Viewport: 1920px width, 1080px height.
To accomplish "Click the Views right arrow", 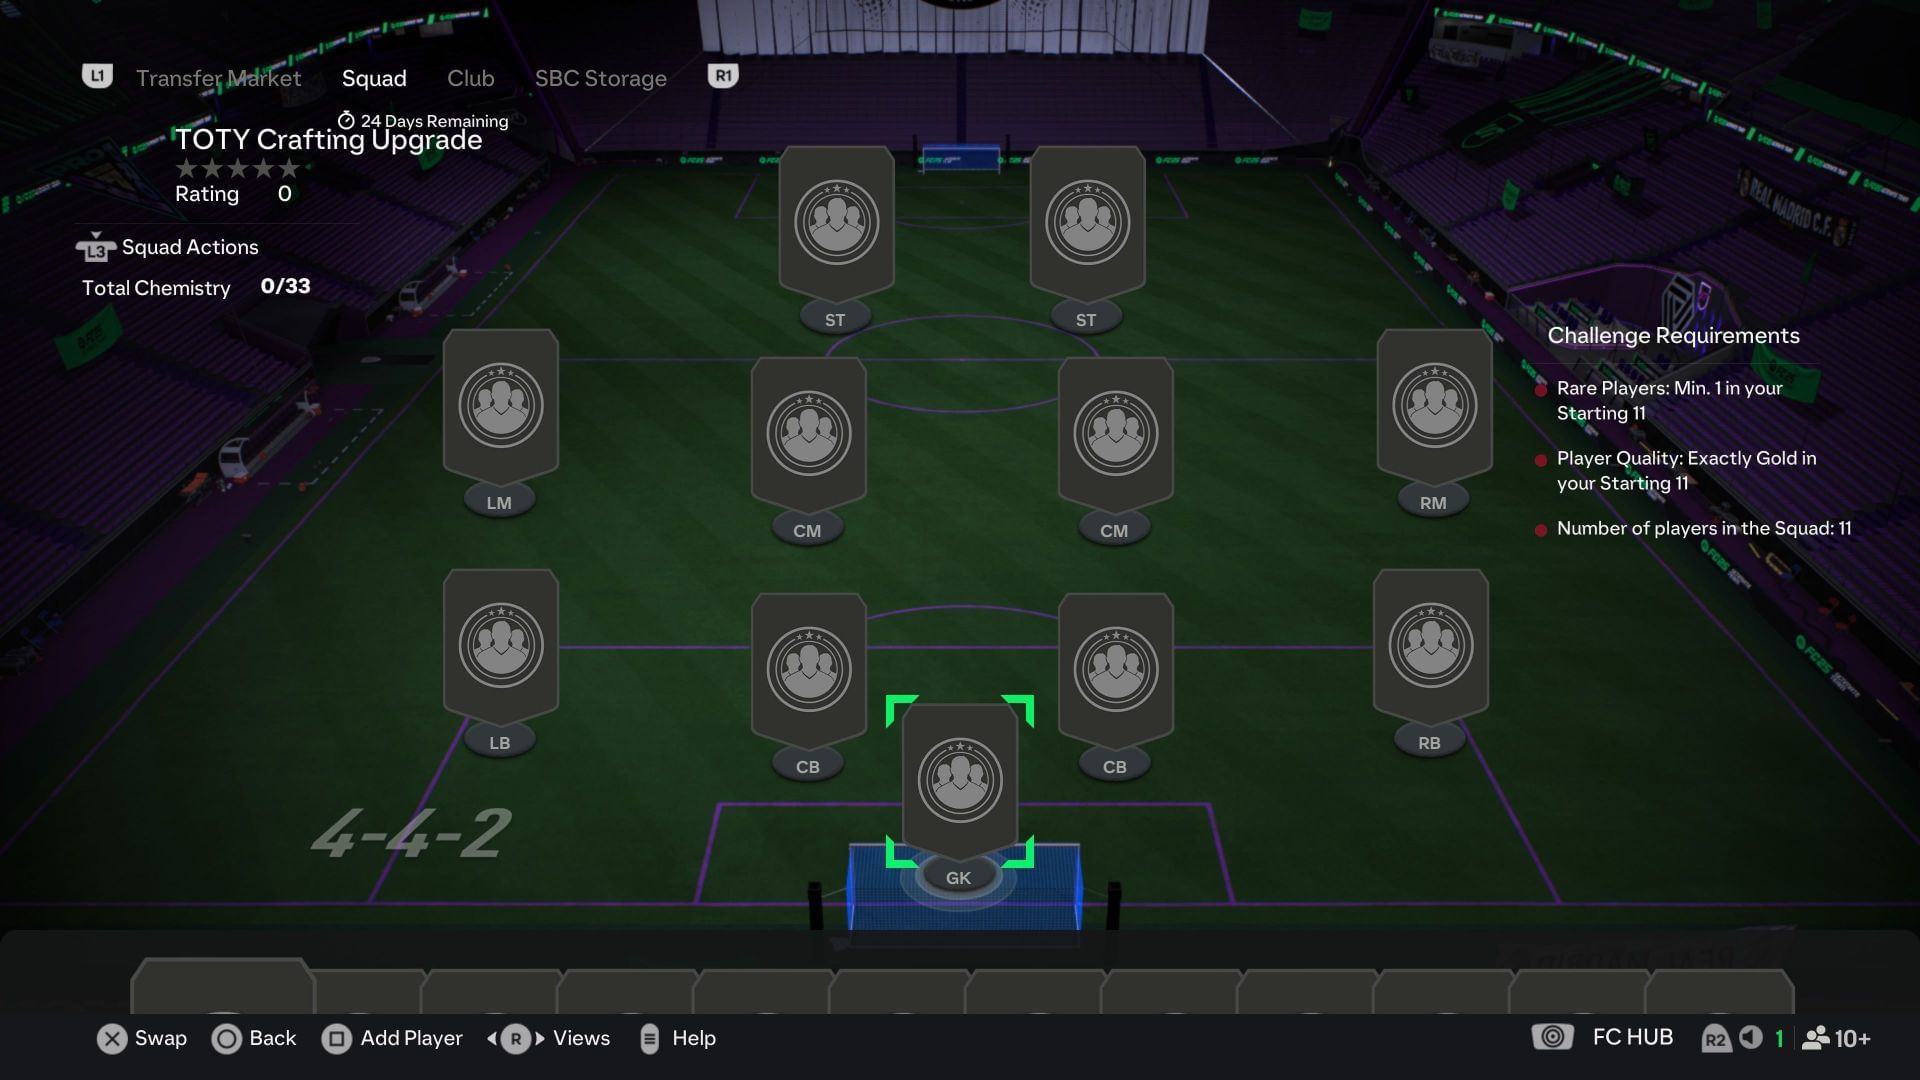I will [540, 1039].
